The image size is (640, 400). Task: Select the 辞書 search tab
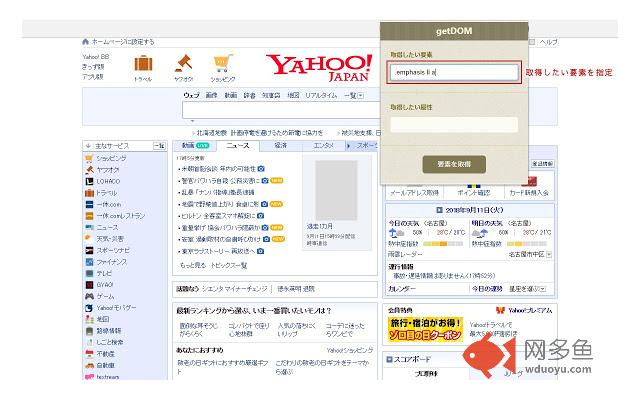[x=249, y=95]
